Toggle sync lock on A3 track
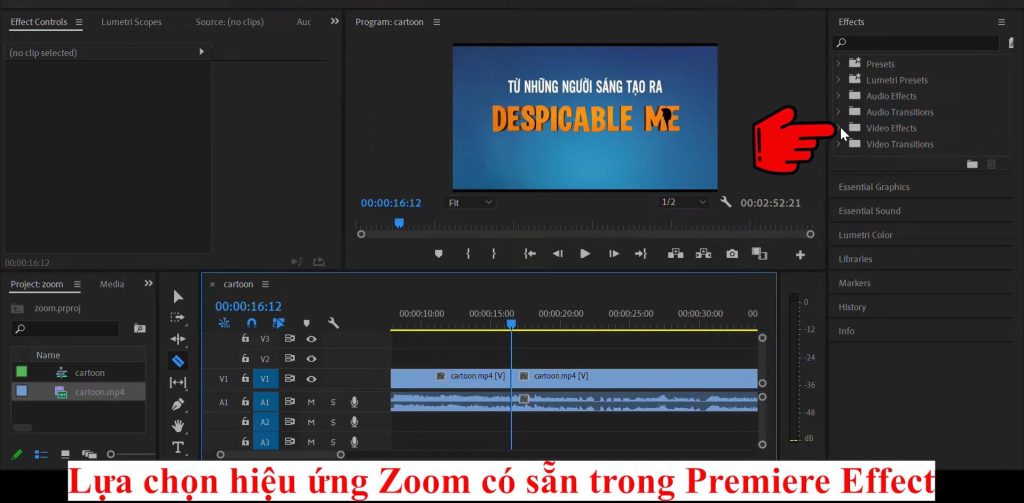1024x503 pixels. 290,442
